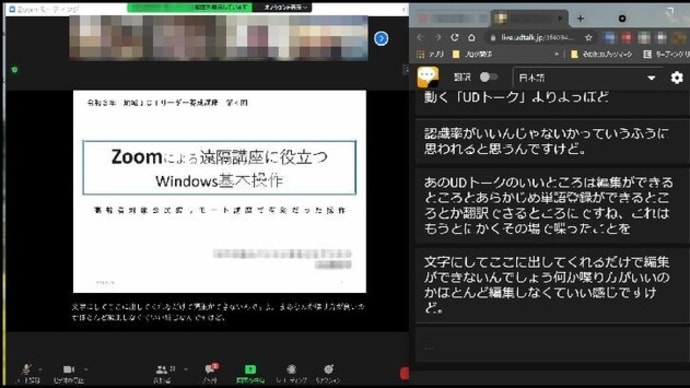Click the Zoom closed caption subtitle text
This screenshot has height=388, width=690.
coord(218,312)
